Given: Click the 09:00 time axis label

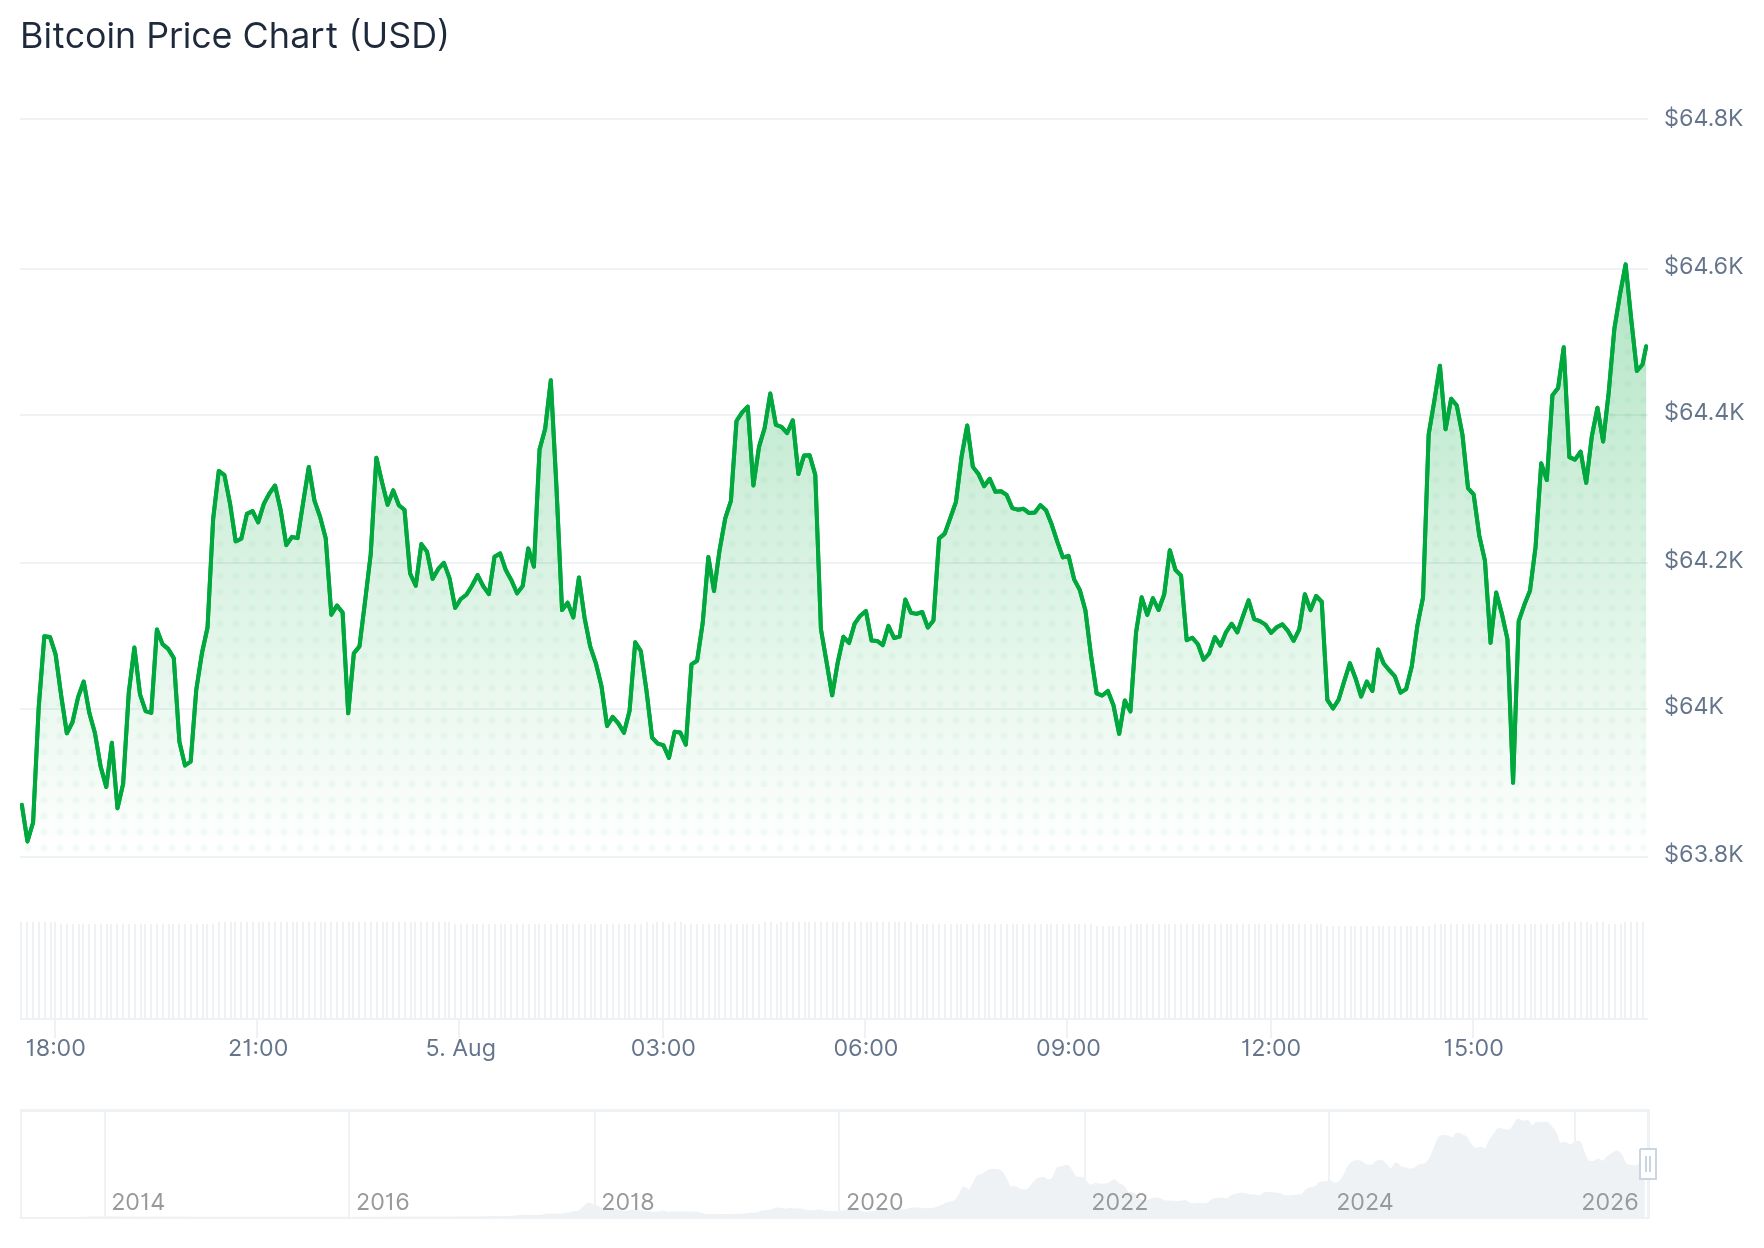Looking at the screenshot, I should pos(1068,1048).
